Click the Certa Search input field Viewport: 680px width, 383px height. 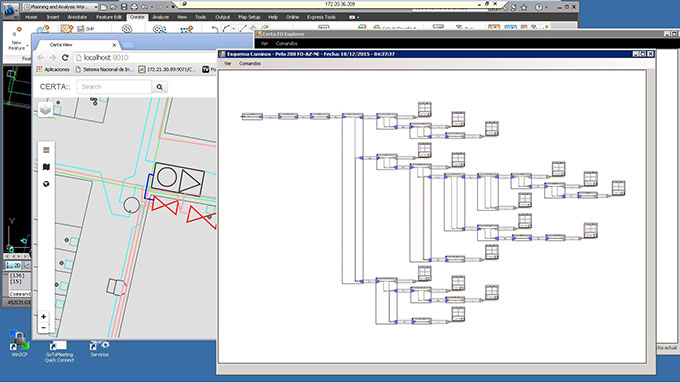pos(114,87)
